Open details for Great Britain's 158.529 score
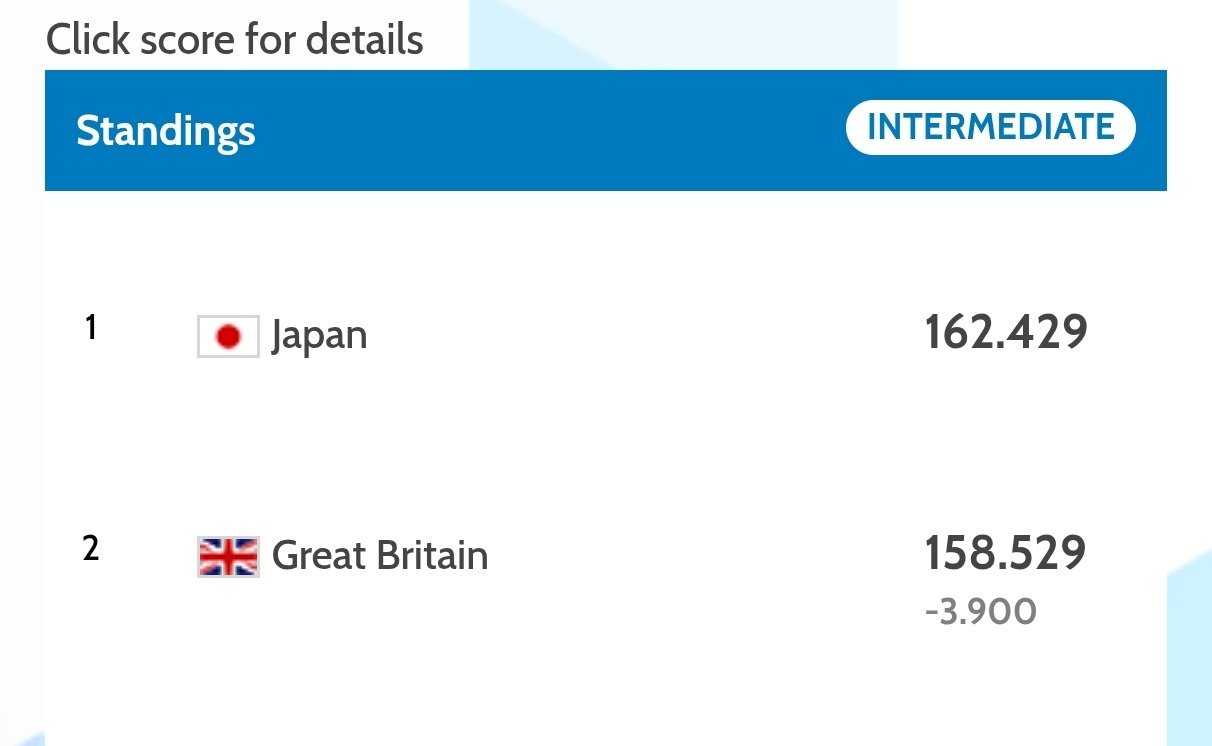This screenshot has height=746, width=1212. click(x=1005, y=553)
